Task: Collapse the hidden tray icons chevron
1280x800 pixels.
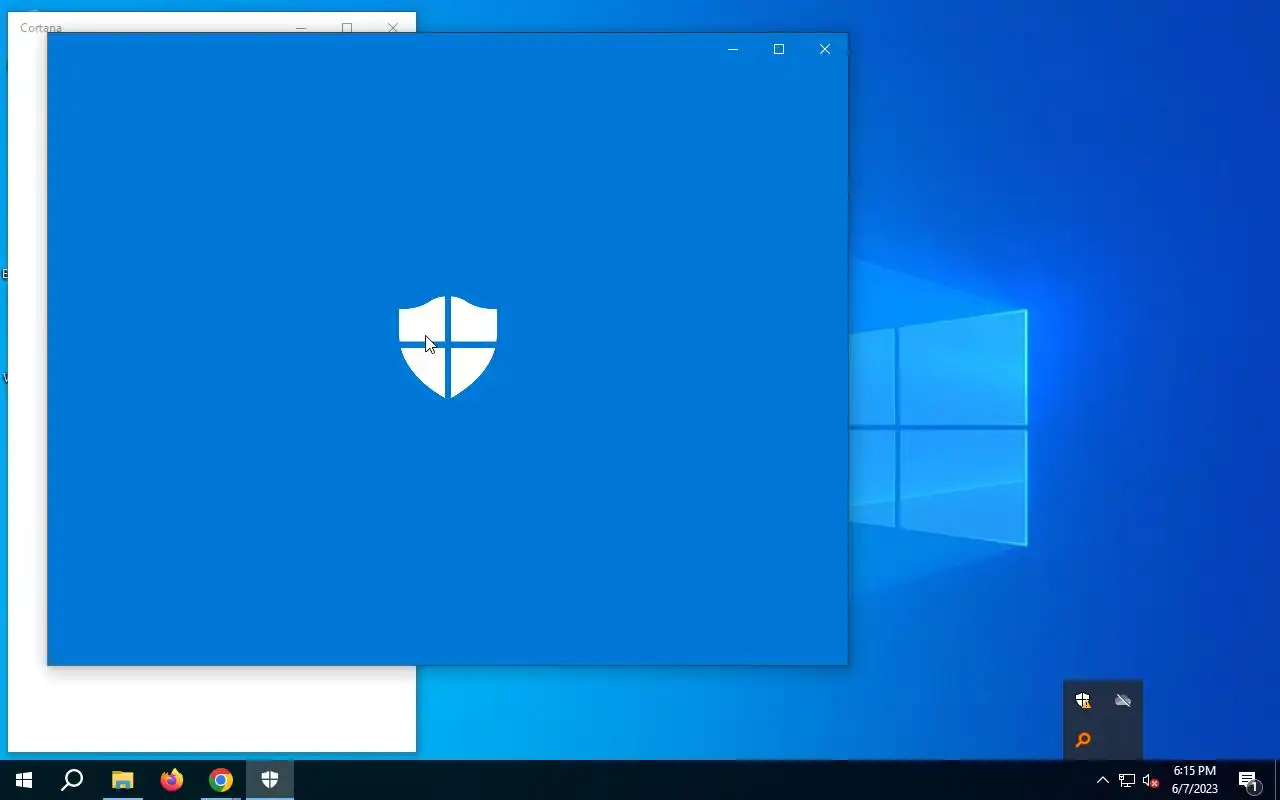Action: point(1103,780)
